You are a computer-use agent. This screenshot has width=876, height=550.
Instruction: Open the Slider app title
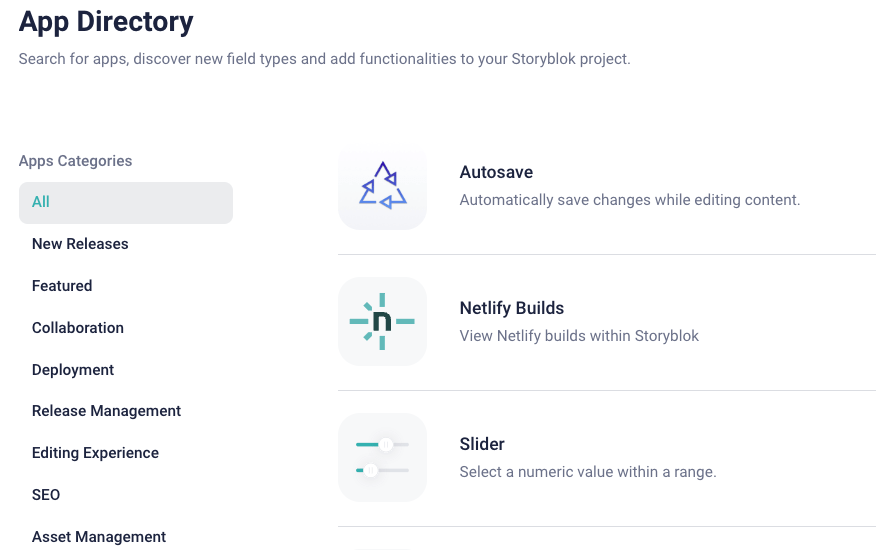click(482, 444)
